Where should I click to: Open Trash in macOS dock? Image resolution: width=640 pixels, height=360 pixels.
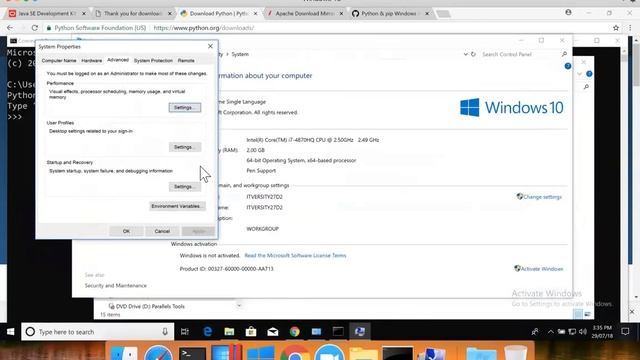[516, 353]
